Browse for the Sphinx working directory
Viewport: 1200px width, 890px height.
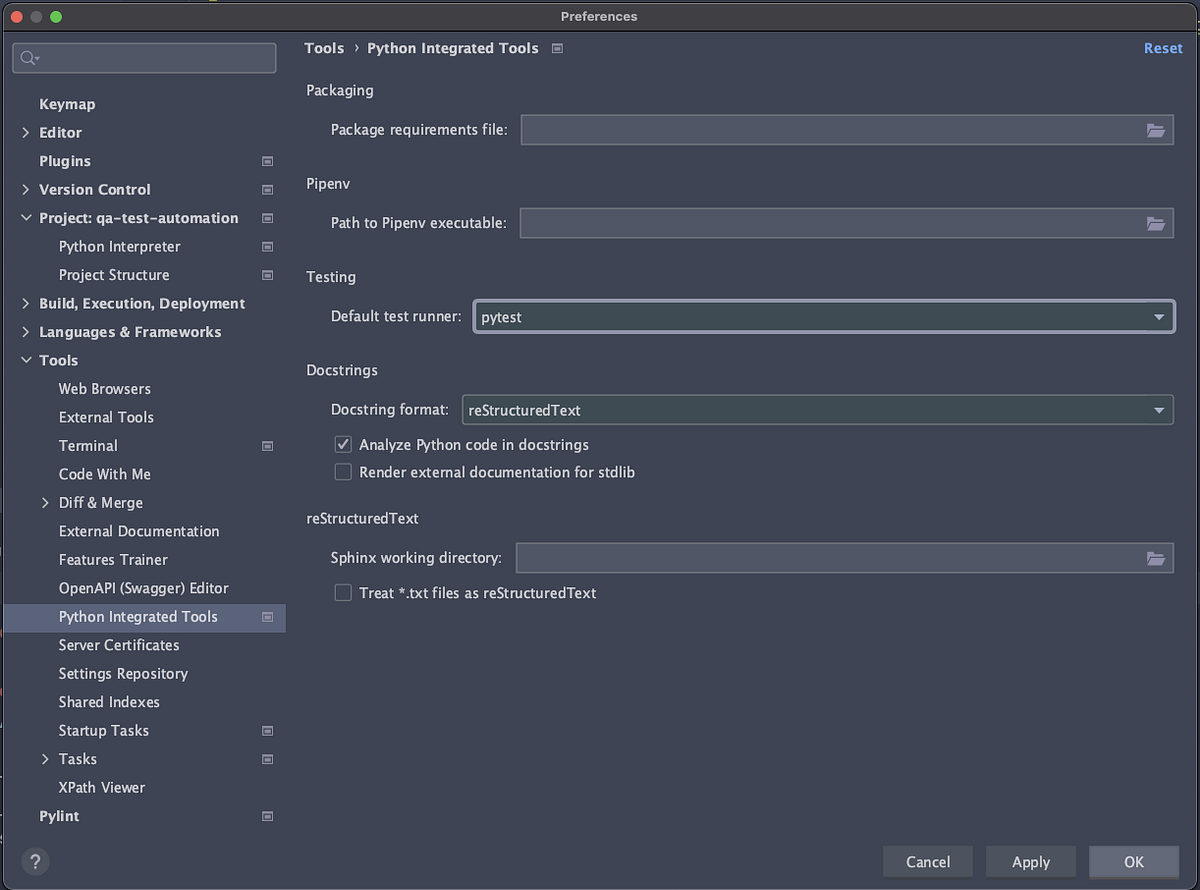point(1157,558)
